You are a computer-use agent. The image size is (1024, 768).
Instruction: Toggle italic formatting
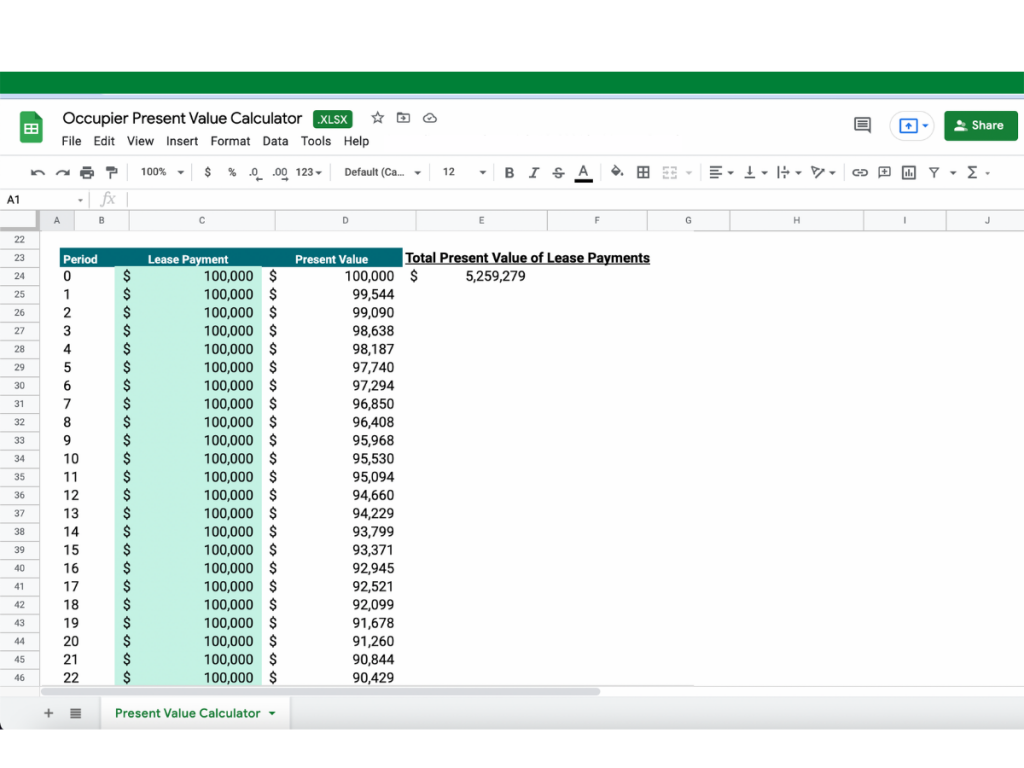point(534,172)
